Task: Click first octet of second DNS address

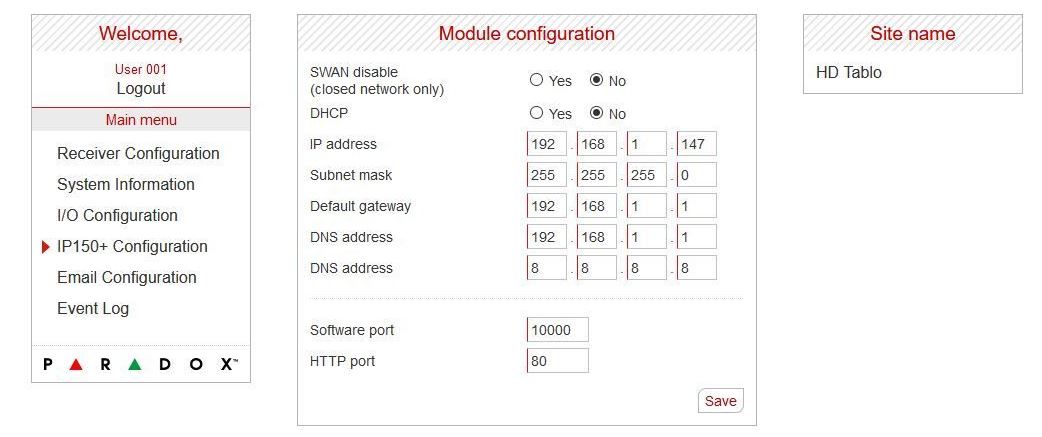Action: 547,268
